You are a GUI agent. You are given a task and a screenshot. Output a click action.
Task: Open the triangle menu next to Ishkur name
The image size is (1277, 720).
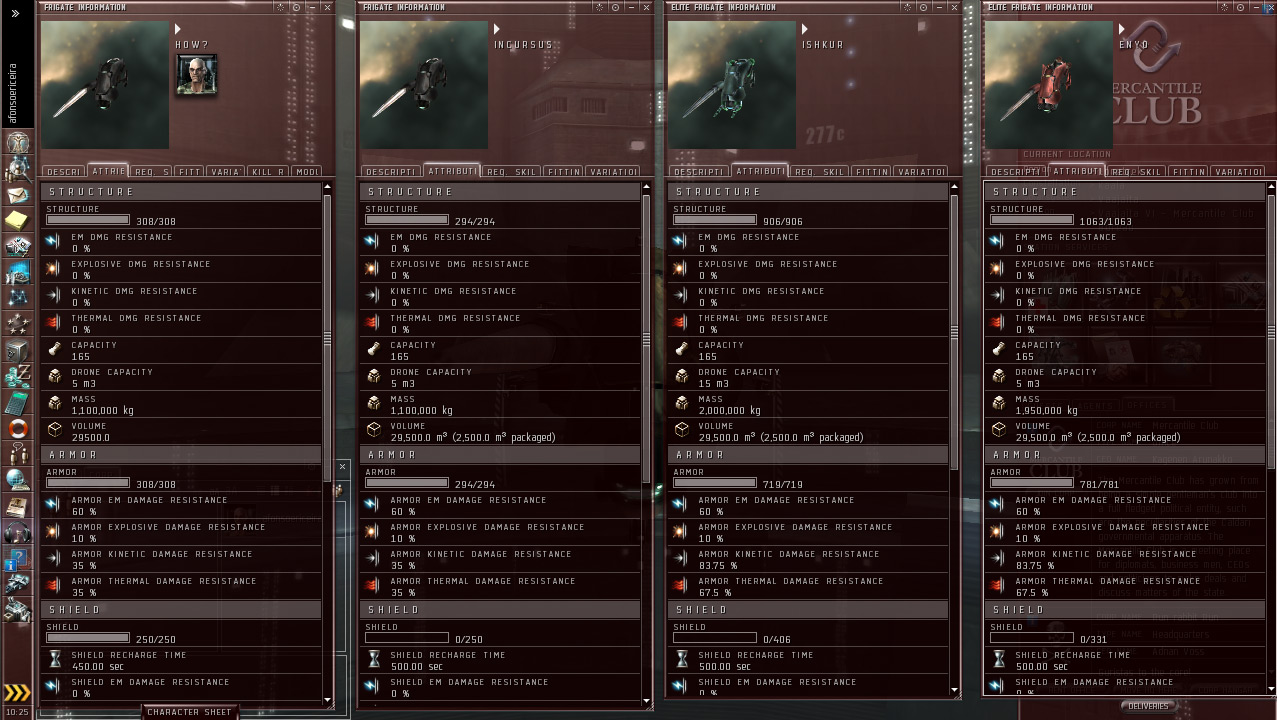click(x=805, y=29)
